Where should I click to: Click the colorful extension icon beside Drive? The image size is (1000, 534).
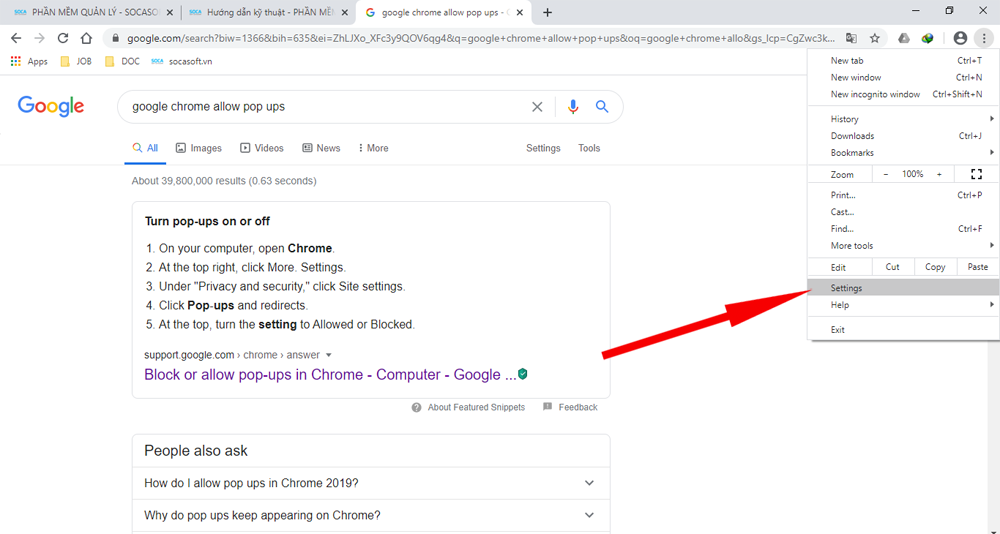click(928, 38)
